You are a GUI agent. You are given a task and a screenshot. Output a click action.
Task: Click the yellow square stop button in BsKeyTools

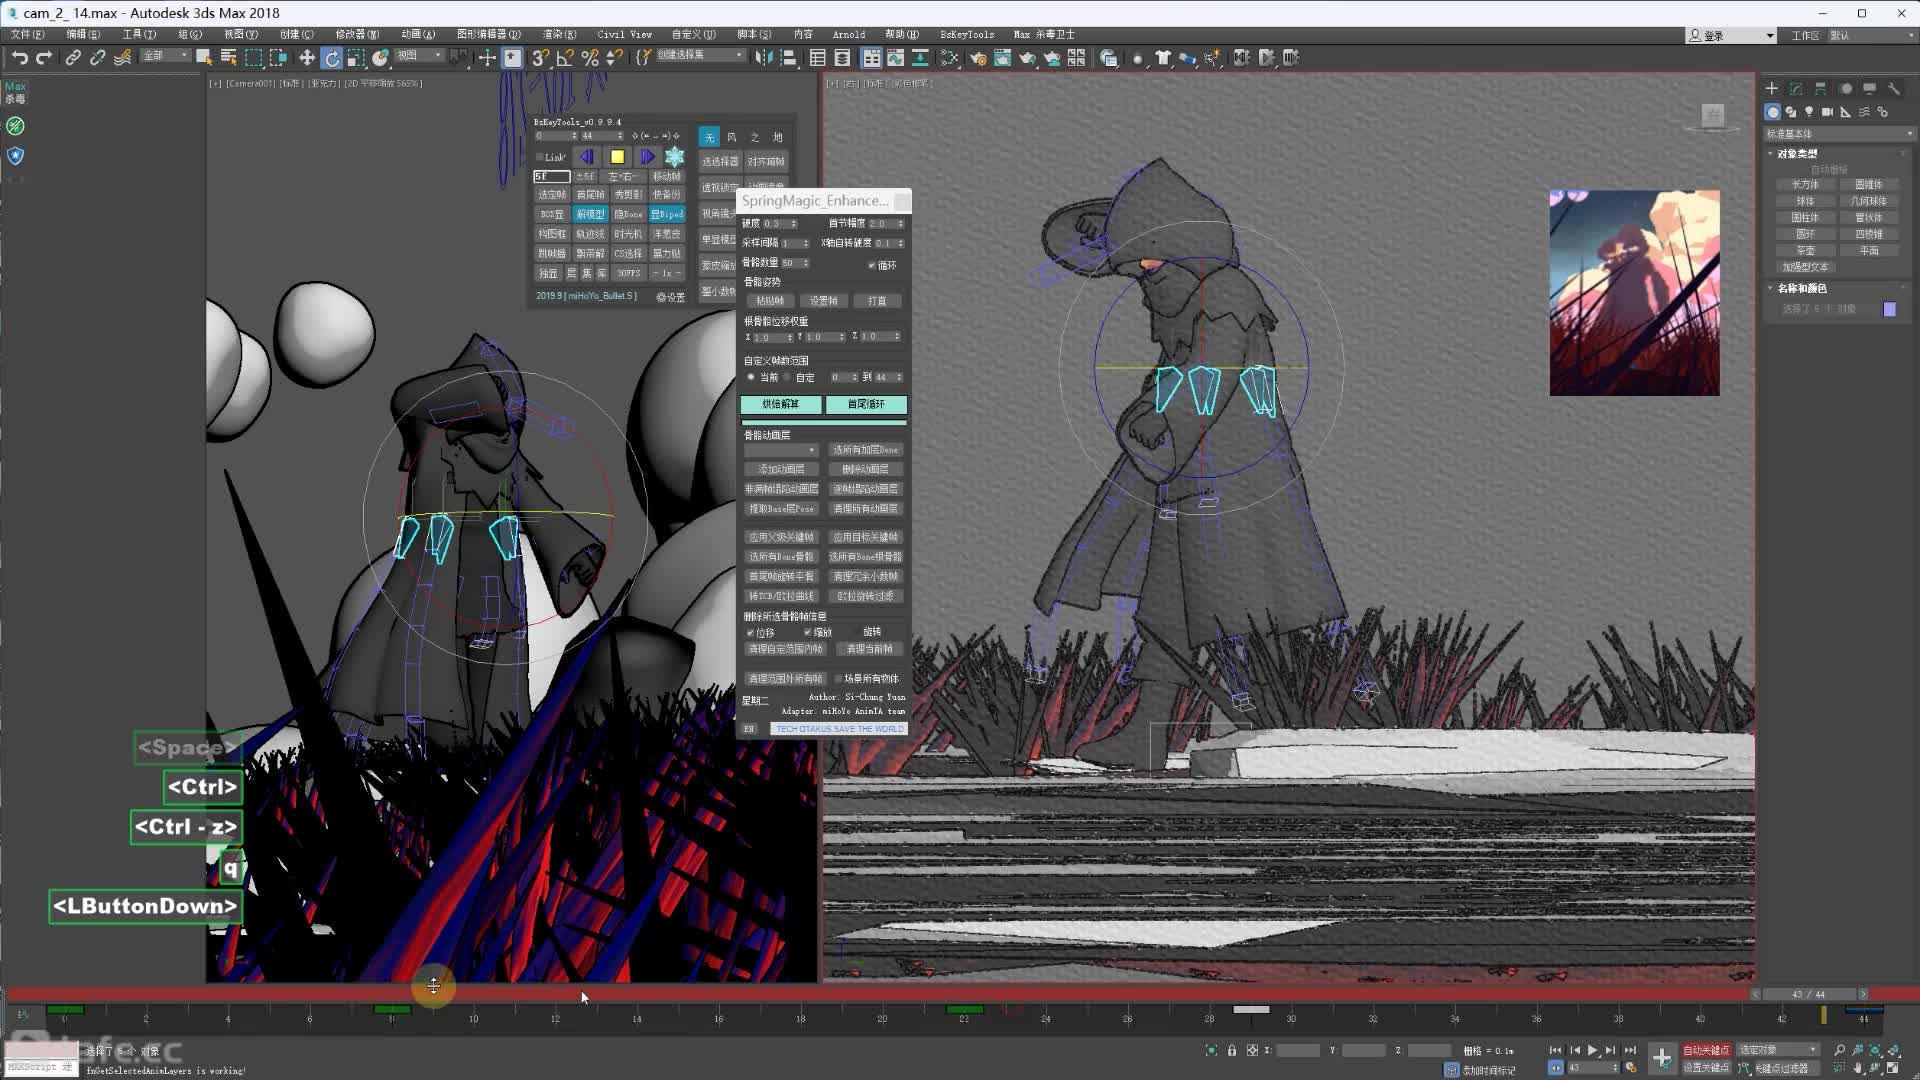617,157
